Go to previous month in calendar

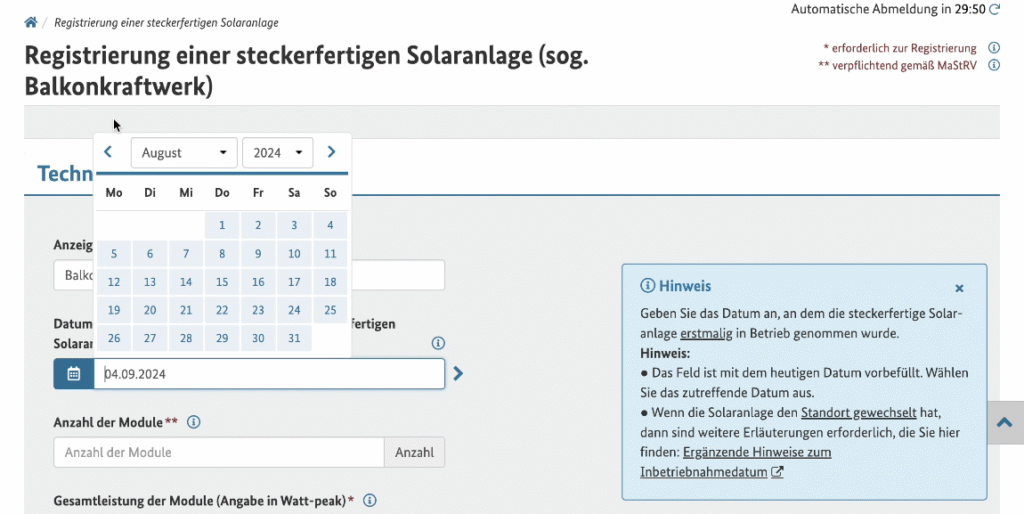click(108, 152)
